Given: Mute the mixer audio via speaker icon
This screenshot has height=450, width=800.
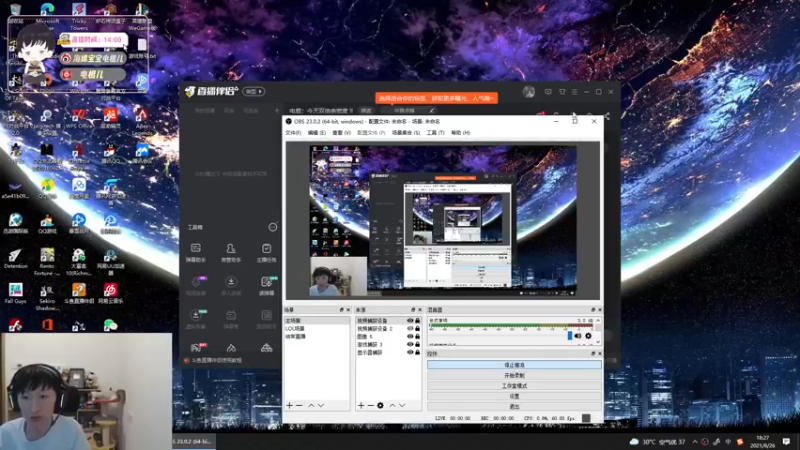Looking at the screenshot, I should (578, 336).
